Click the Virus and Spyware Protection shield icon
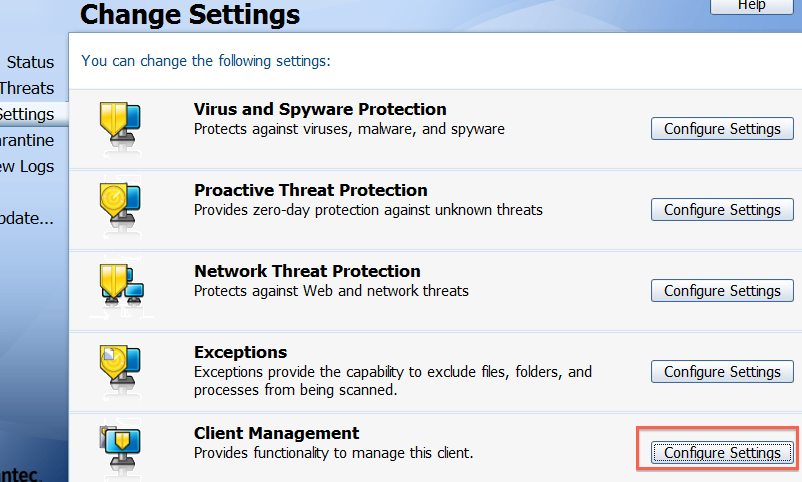The width and height of the screenshot is (802, 482). pyautogui.click(x=120, y=122)
